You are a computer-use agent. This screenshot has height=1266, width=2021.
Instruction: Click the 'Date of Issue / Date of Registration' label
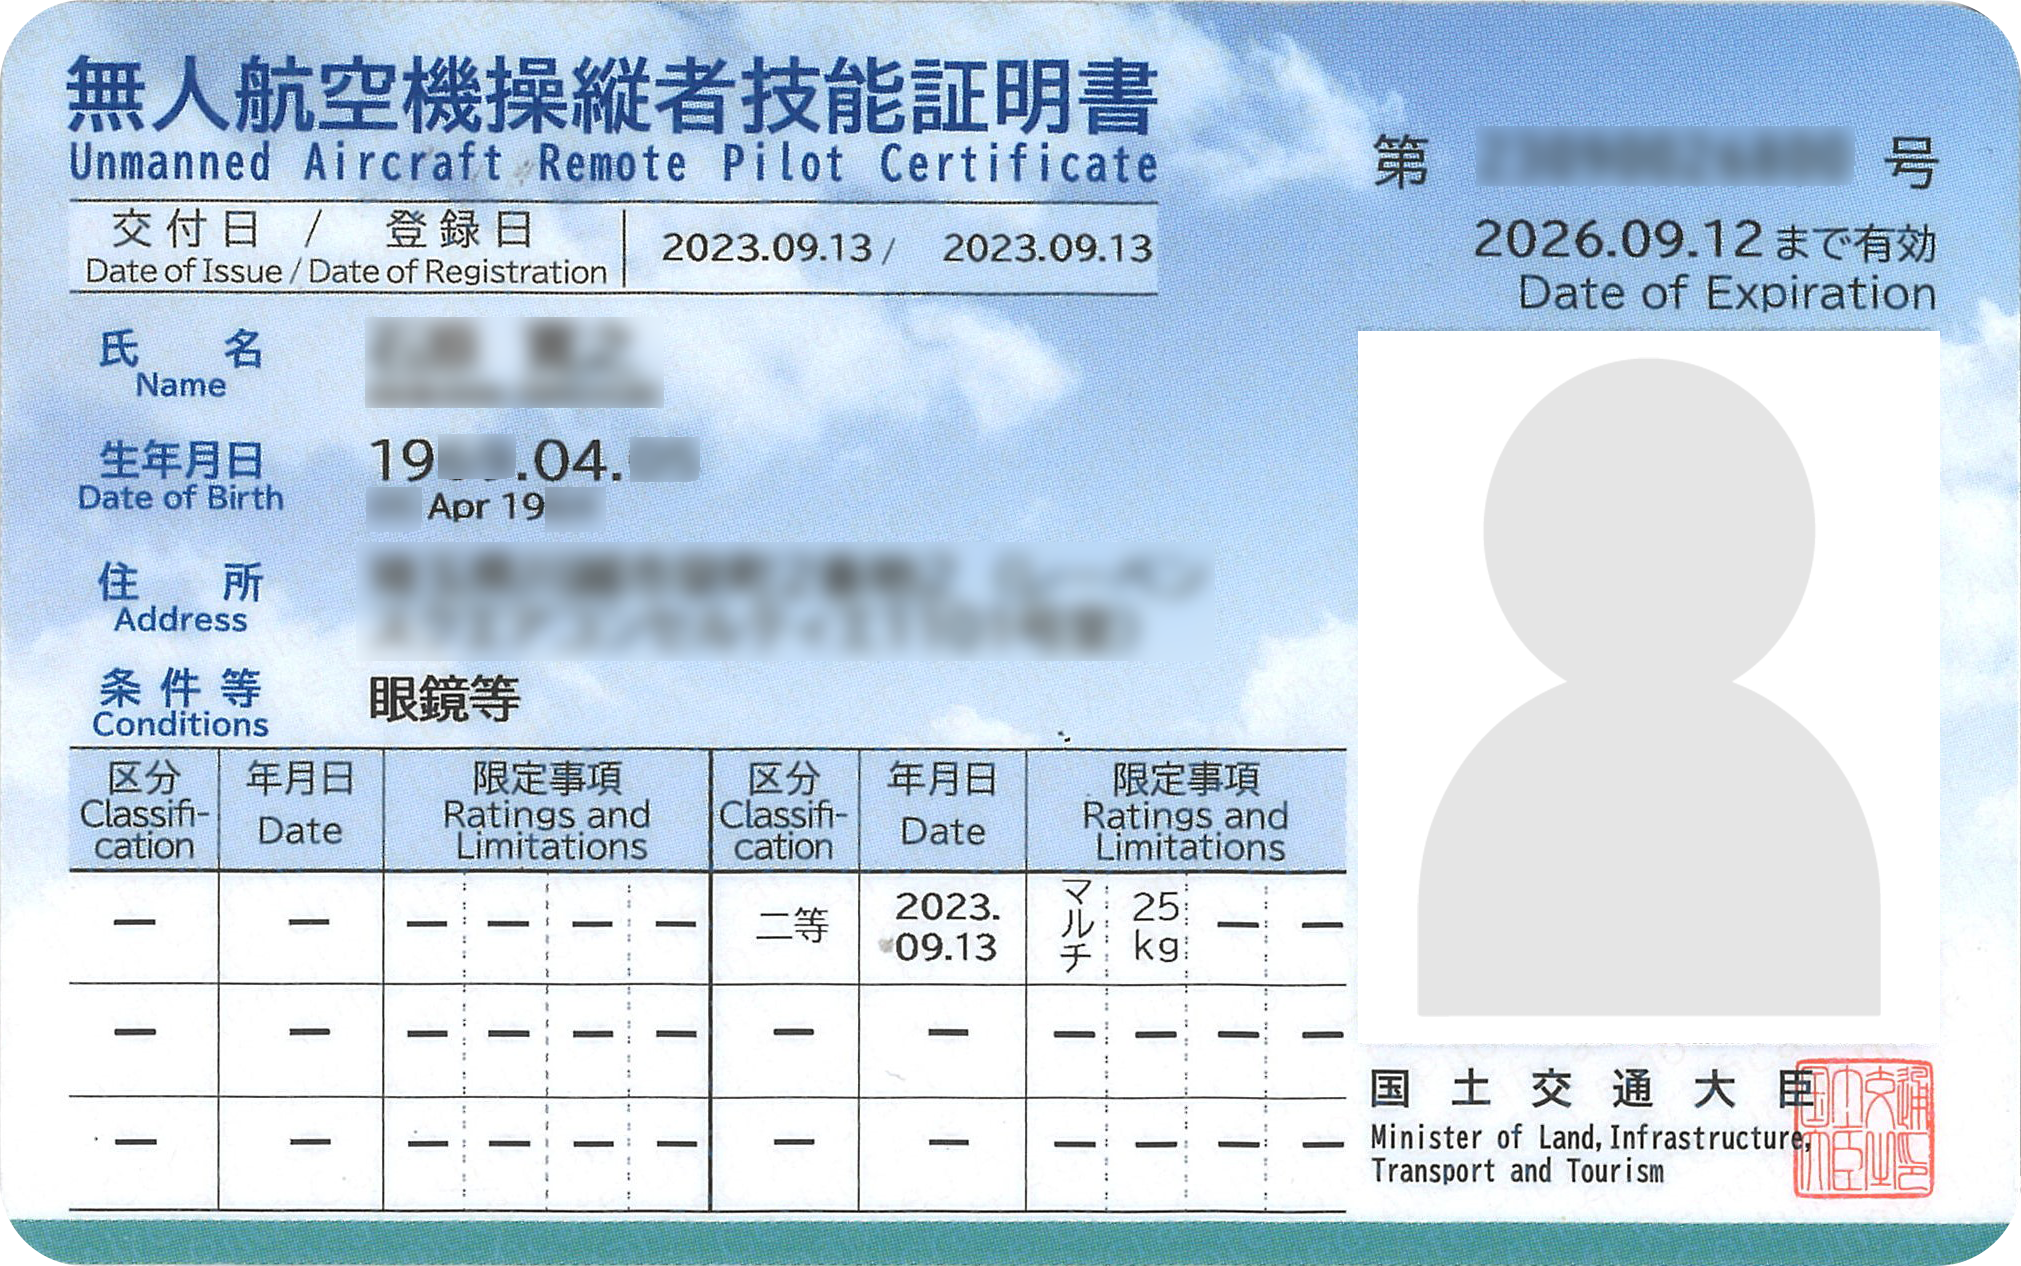pos(346,272)
